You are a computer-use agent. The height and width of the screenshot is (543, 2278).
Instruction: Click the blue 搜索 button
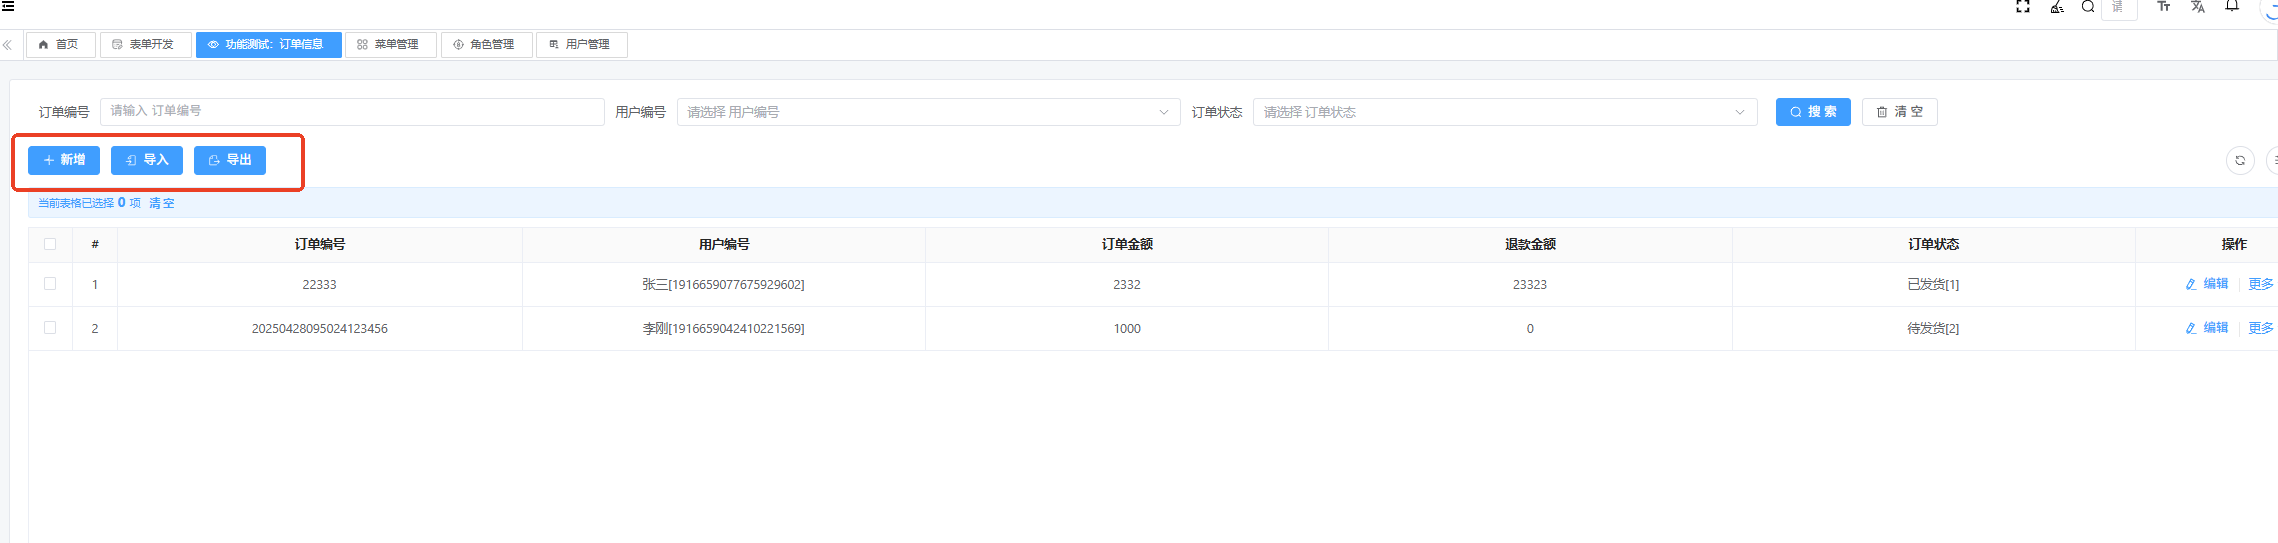coord(1813,112)
